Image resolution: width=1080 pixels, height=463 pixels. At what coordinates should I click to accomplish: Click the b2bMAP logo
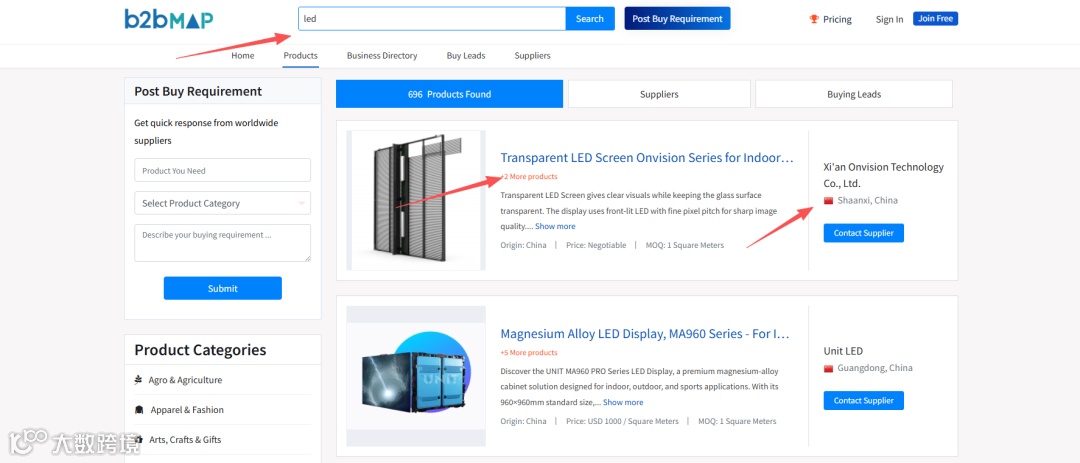(169, 19)
